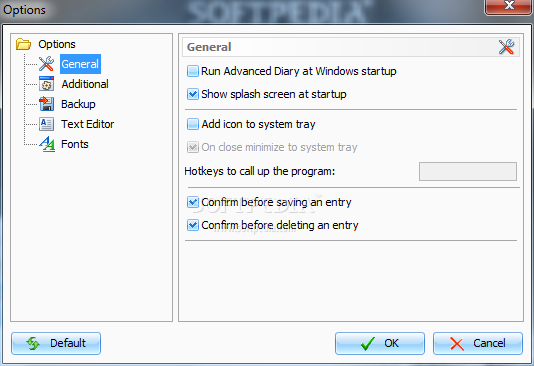Click the Additional settings gear icon
This screenshot has height=366, width=534.
click(x=46, y=84)
